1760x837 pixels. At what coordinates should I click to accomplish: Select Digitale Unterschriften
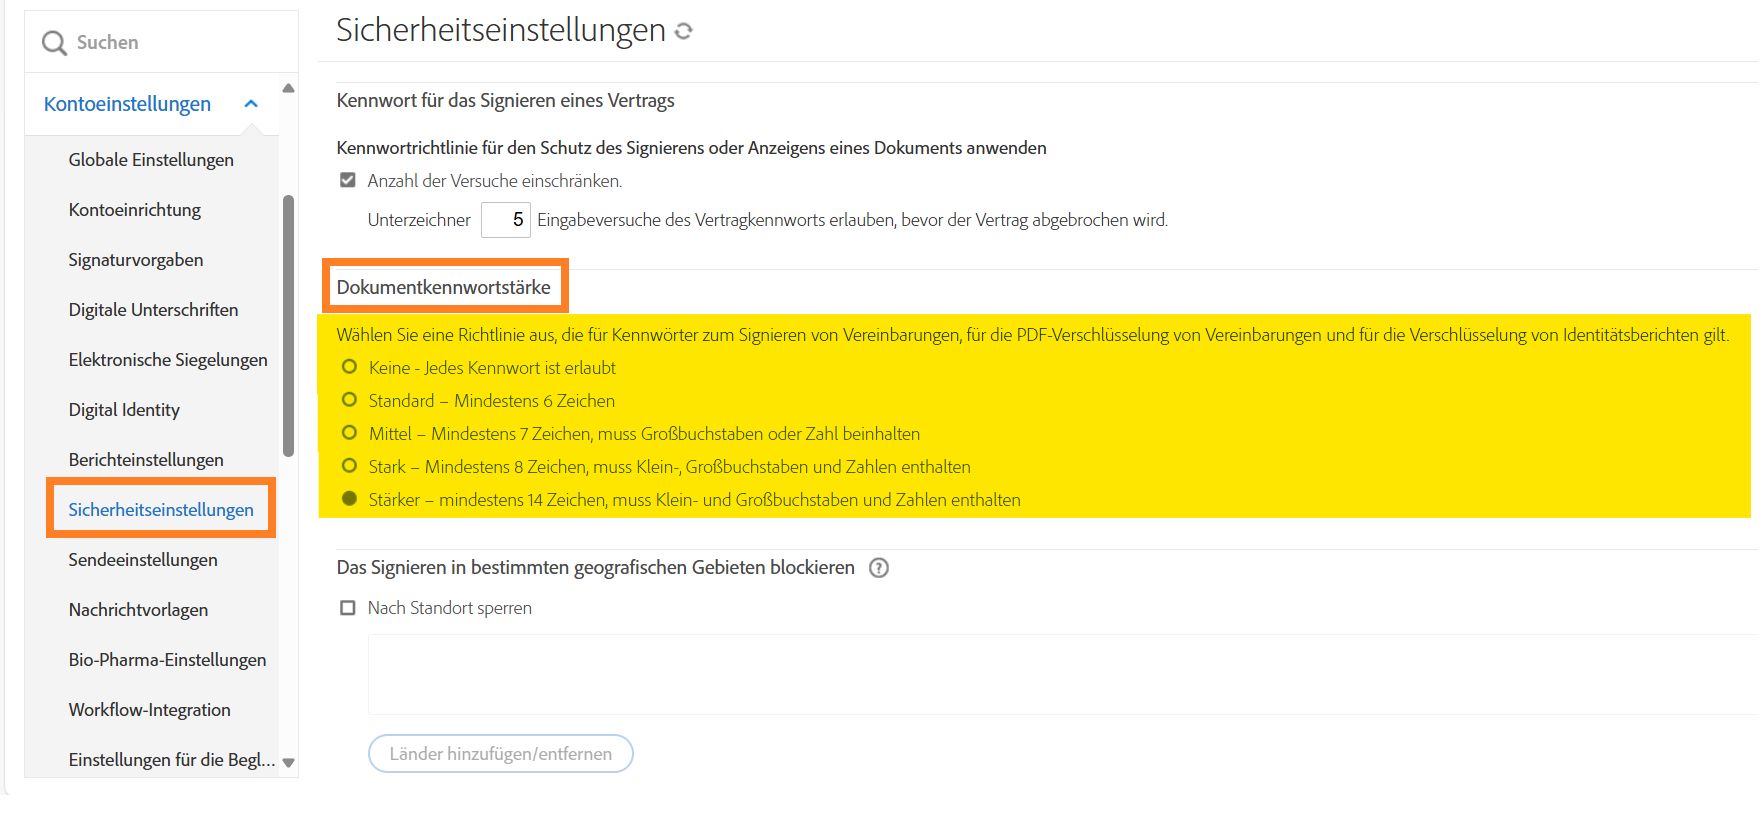click(x=153, y=310)
